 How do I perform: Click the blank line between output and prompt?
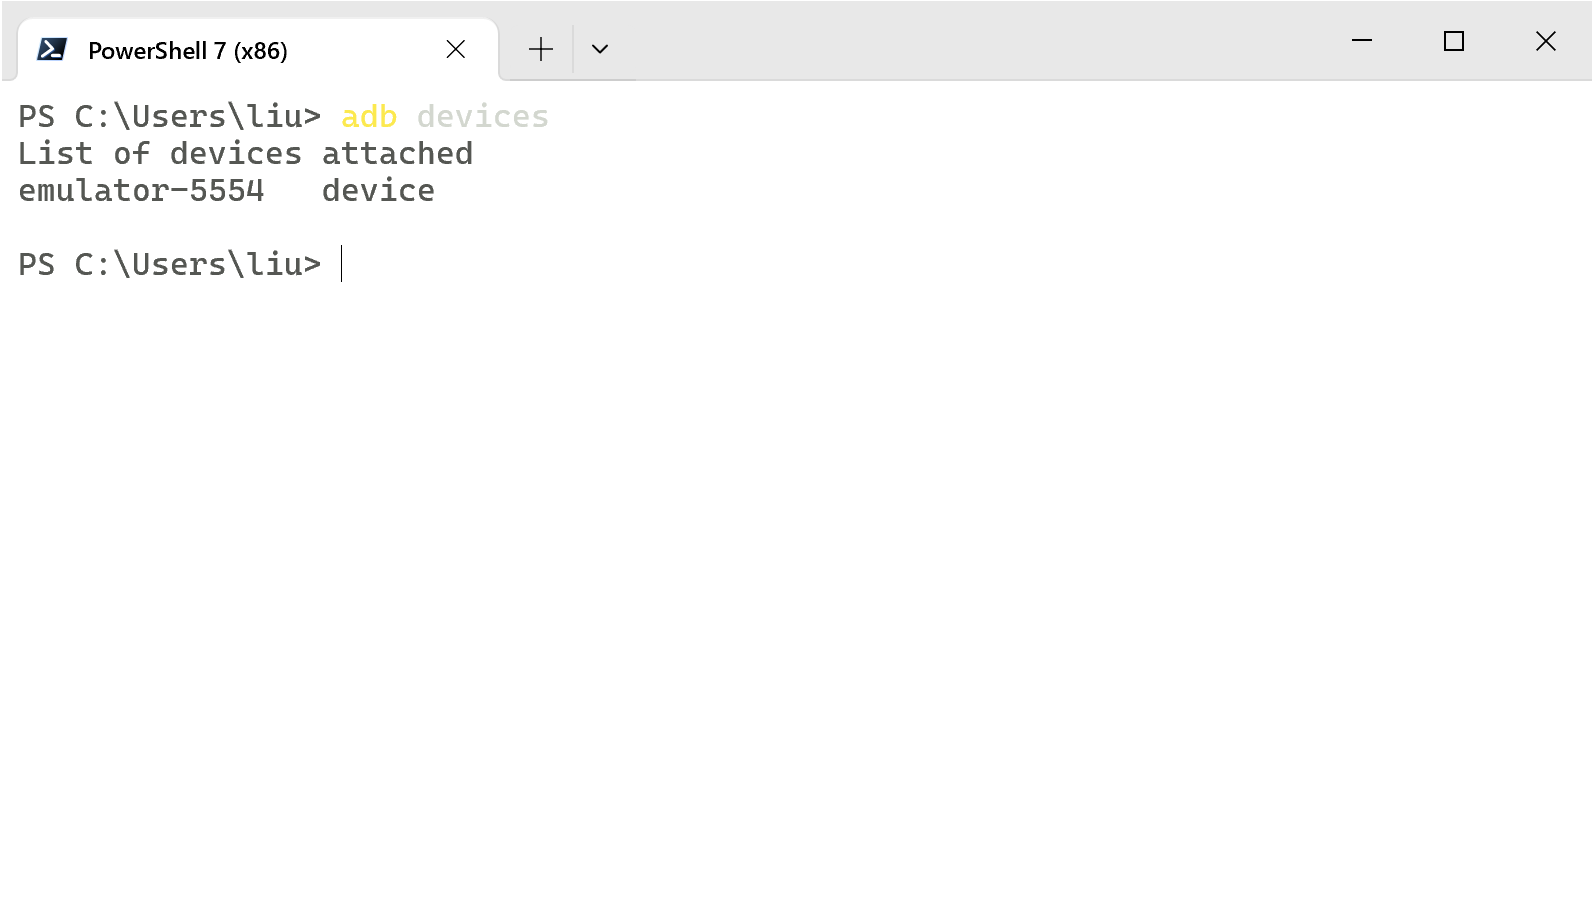pos(400,227)
